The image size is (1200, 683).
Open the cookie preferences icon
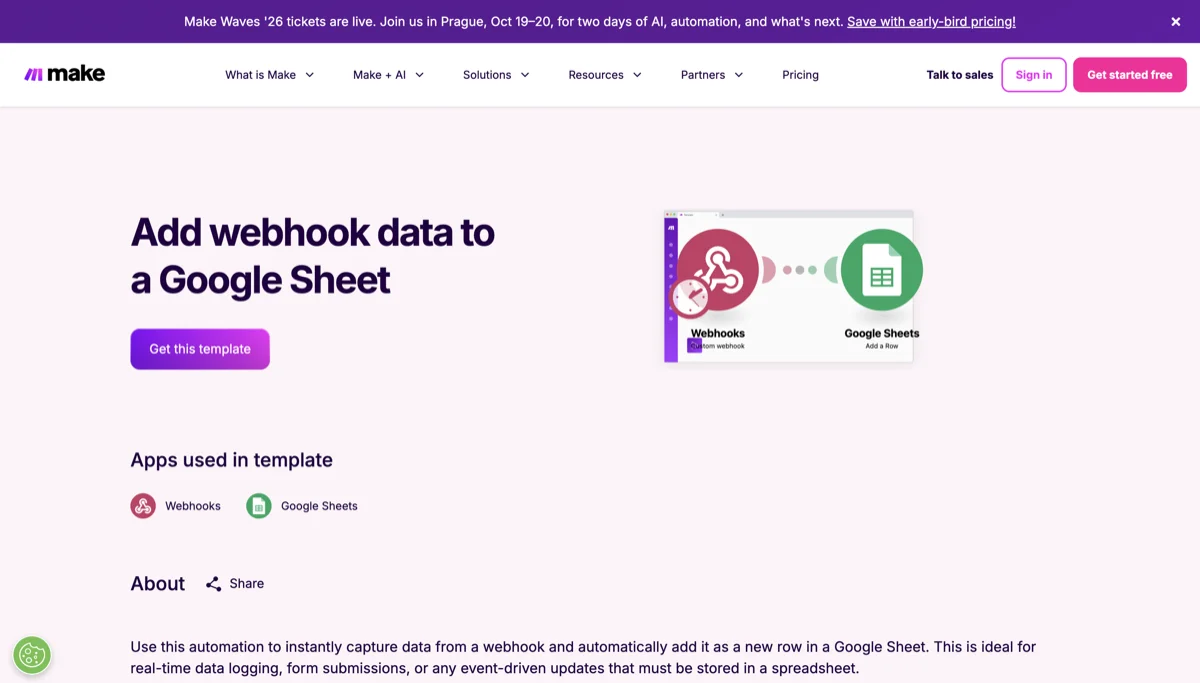(x=32, y=655)
